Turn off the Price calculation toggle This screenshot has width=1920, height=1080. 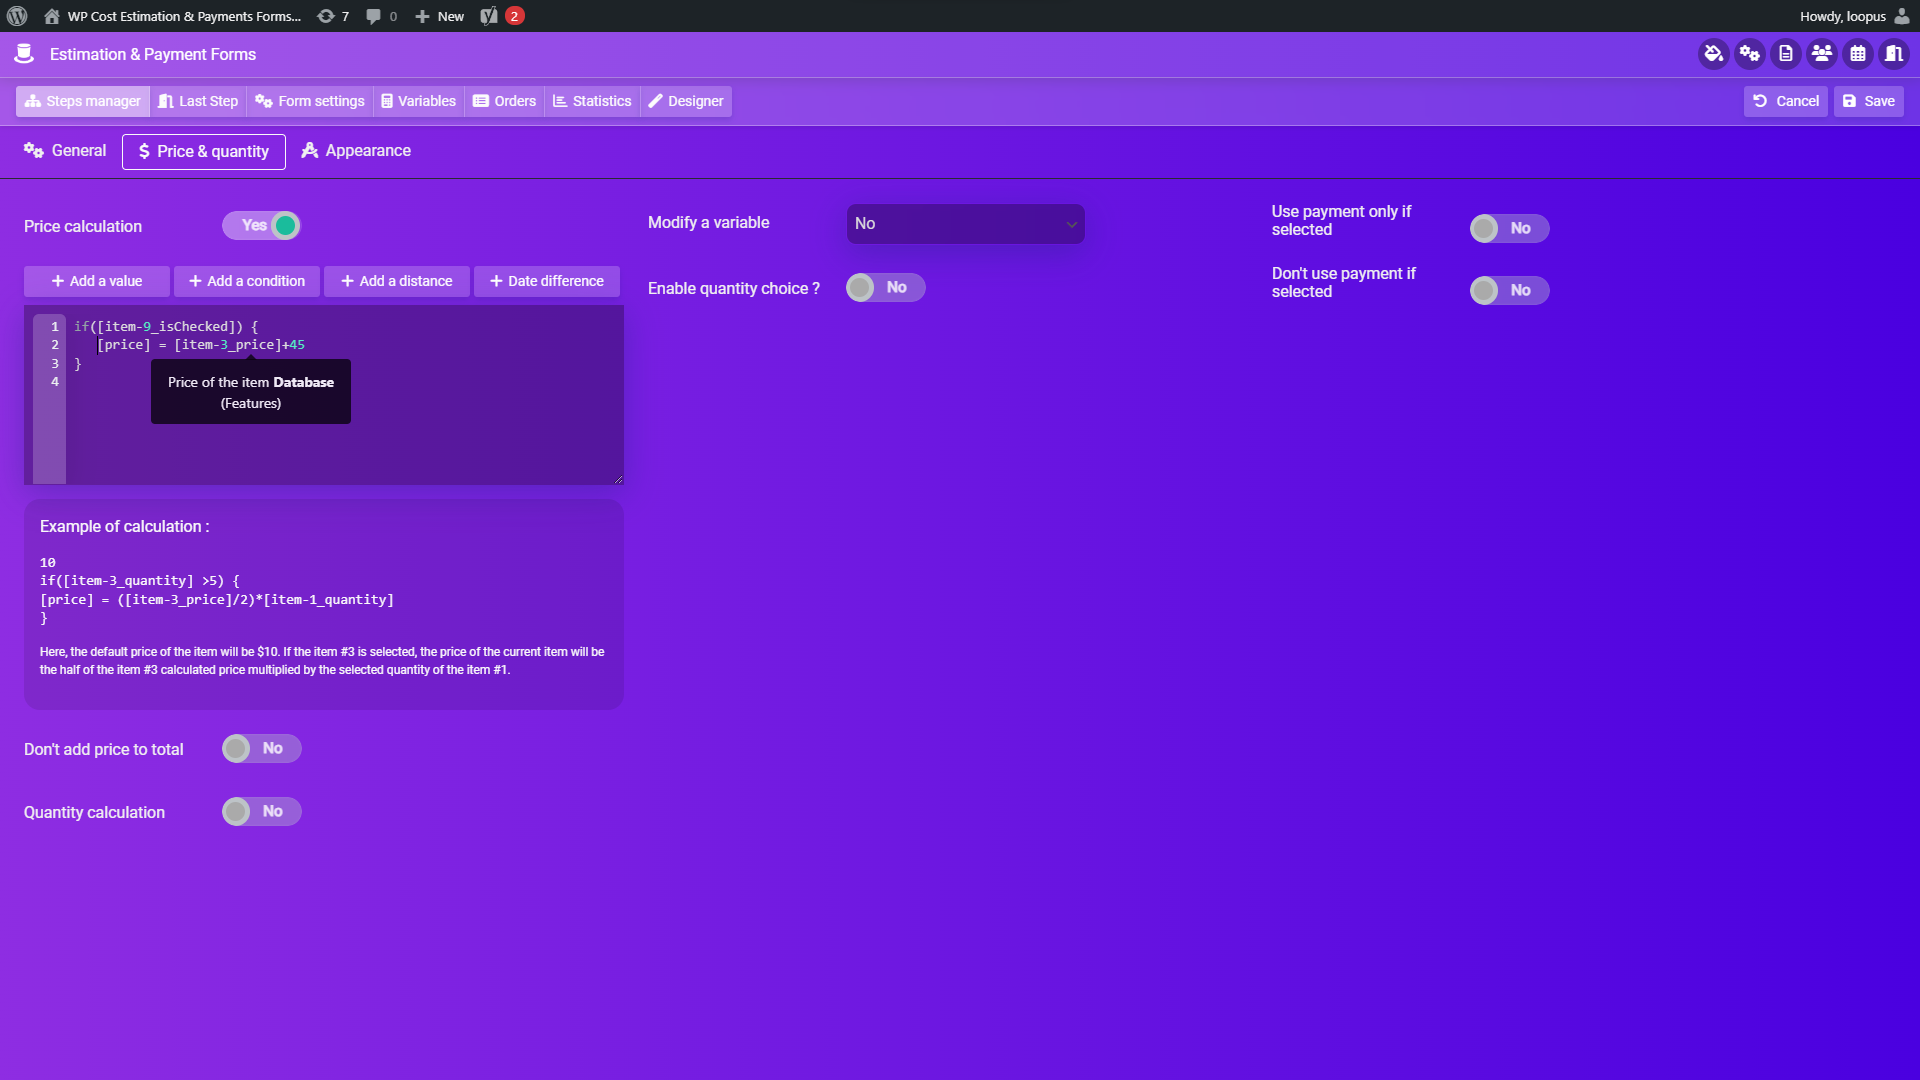pyautogui.click(x=261, y=226)
